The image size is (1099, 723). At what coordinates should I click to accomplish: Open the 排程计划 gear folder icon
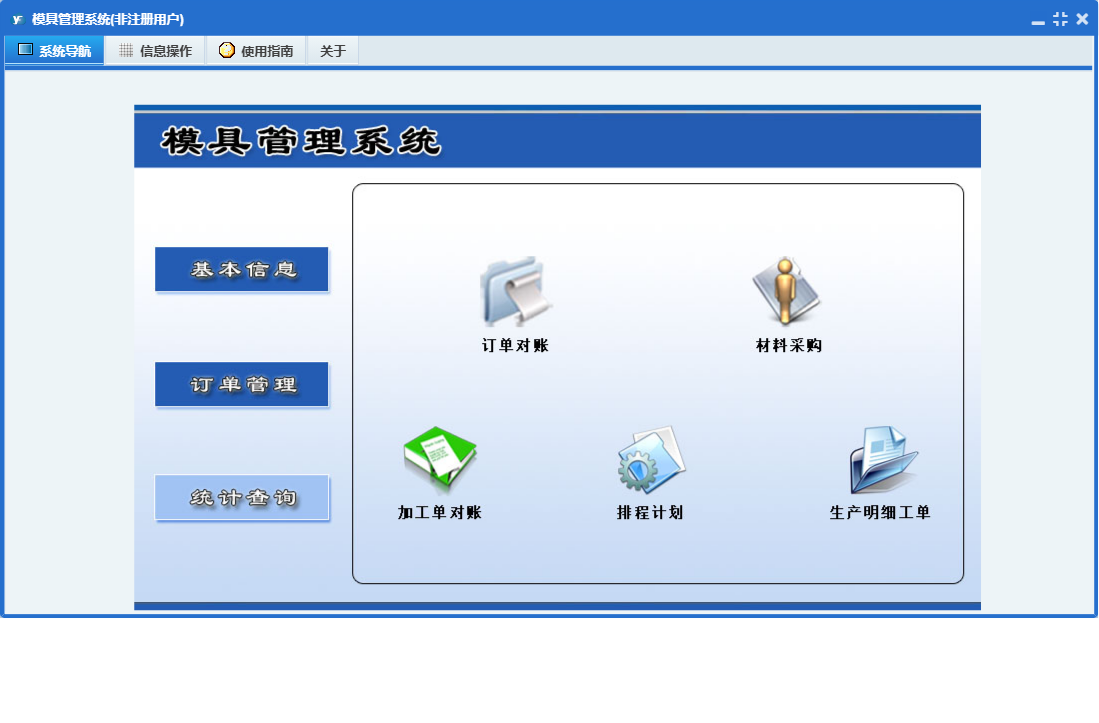coord(651,460)
